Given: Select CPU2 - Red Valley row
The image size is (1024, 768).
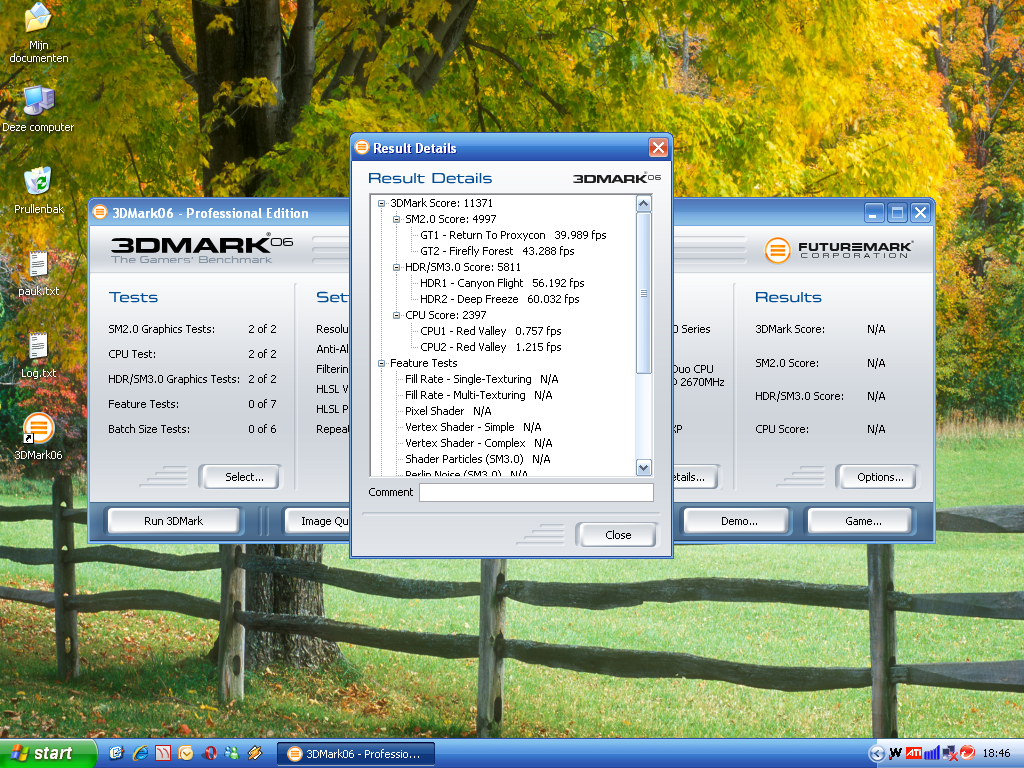Looking at the screenshot, I should pos(490,347).
